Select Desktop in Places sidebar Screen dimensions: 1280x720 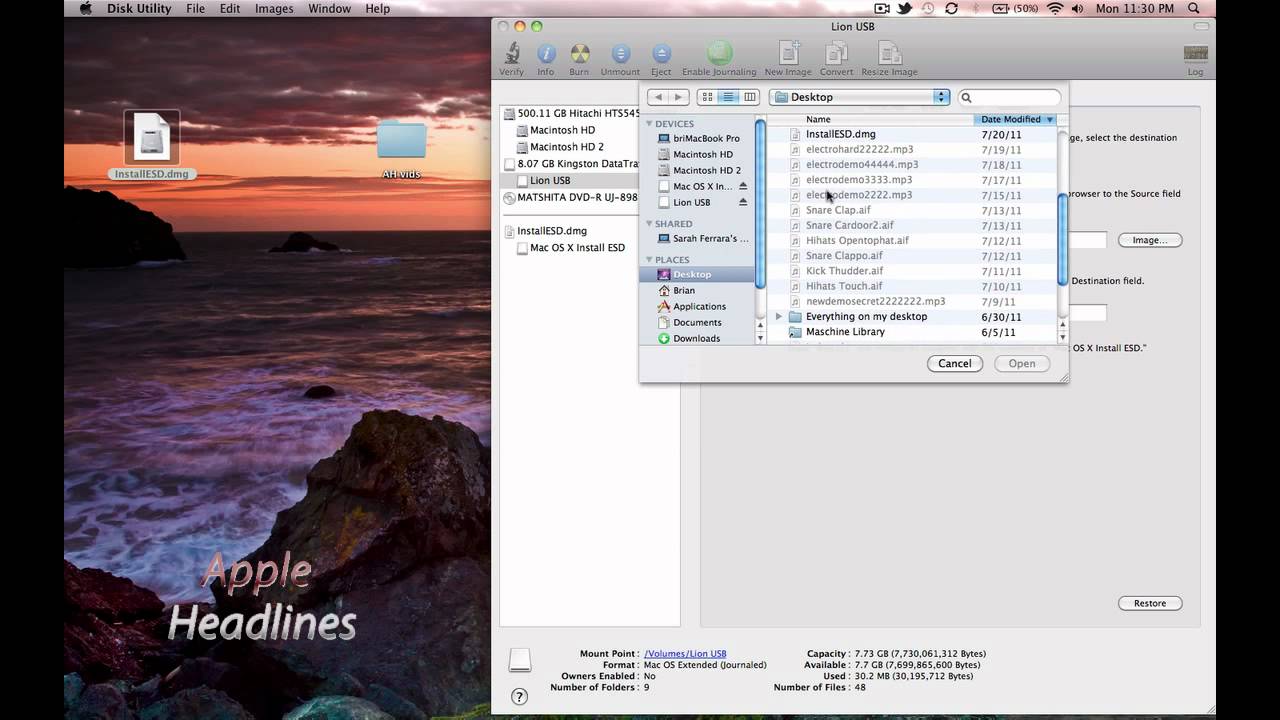[x=698, y=274]
